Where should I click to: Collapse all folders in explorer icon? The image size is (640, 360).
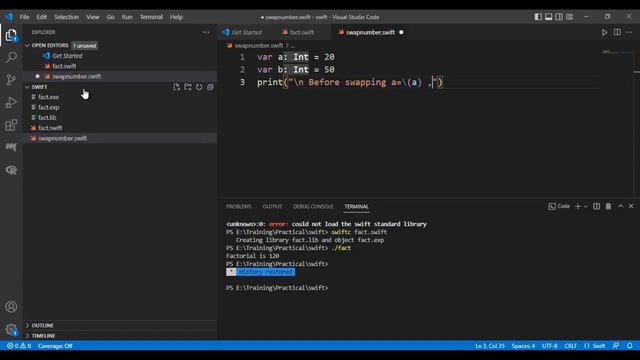(x=210, y=87)
